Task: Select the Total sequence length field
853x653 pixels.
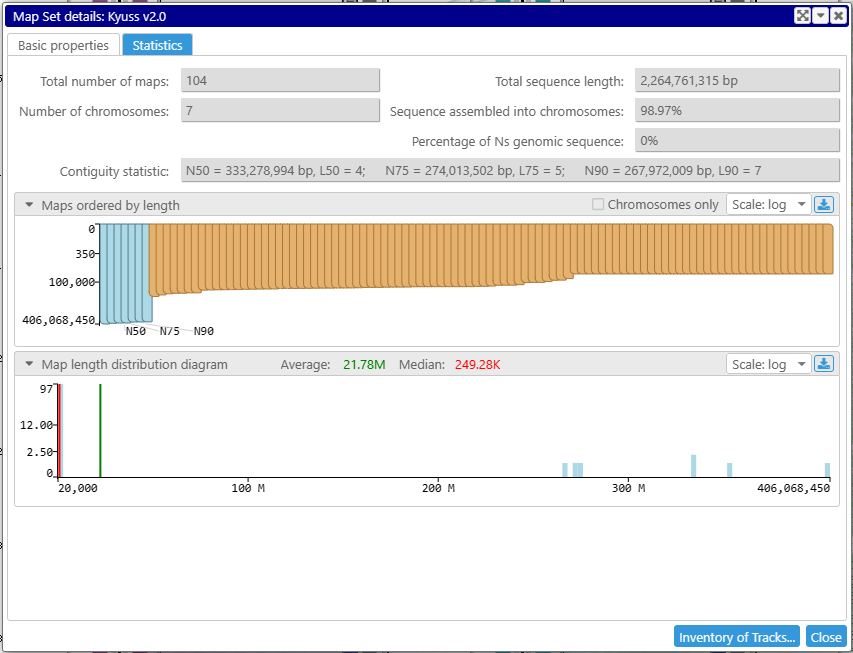Action: pos(737,81)
